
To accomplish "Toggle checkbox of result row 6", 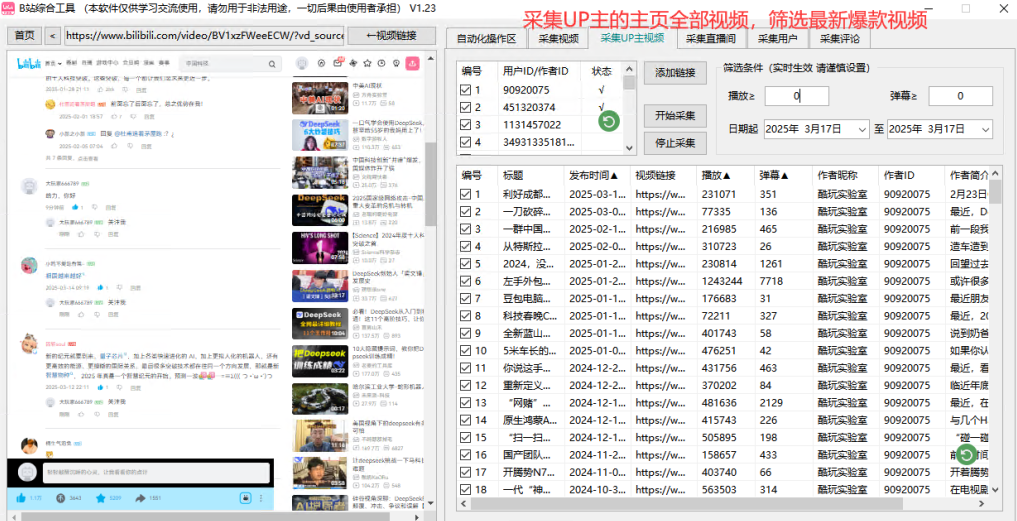I will 465,281.
